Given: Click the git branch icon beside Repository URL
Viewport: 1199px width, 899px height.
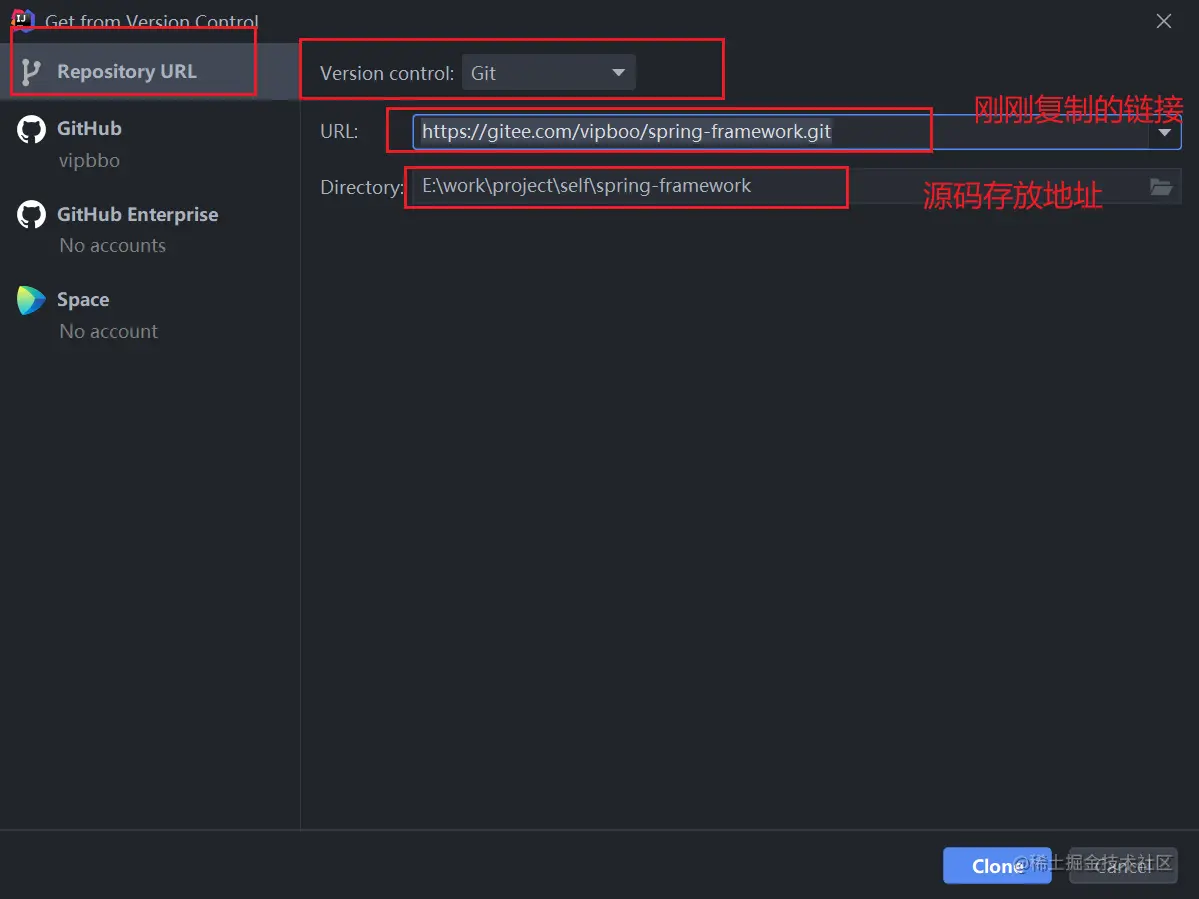Looking at the screenshot, I should [31, 72].
